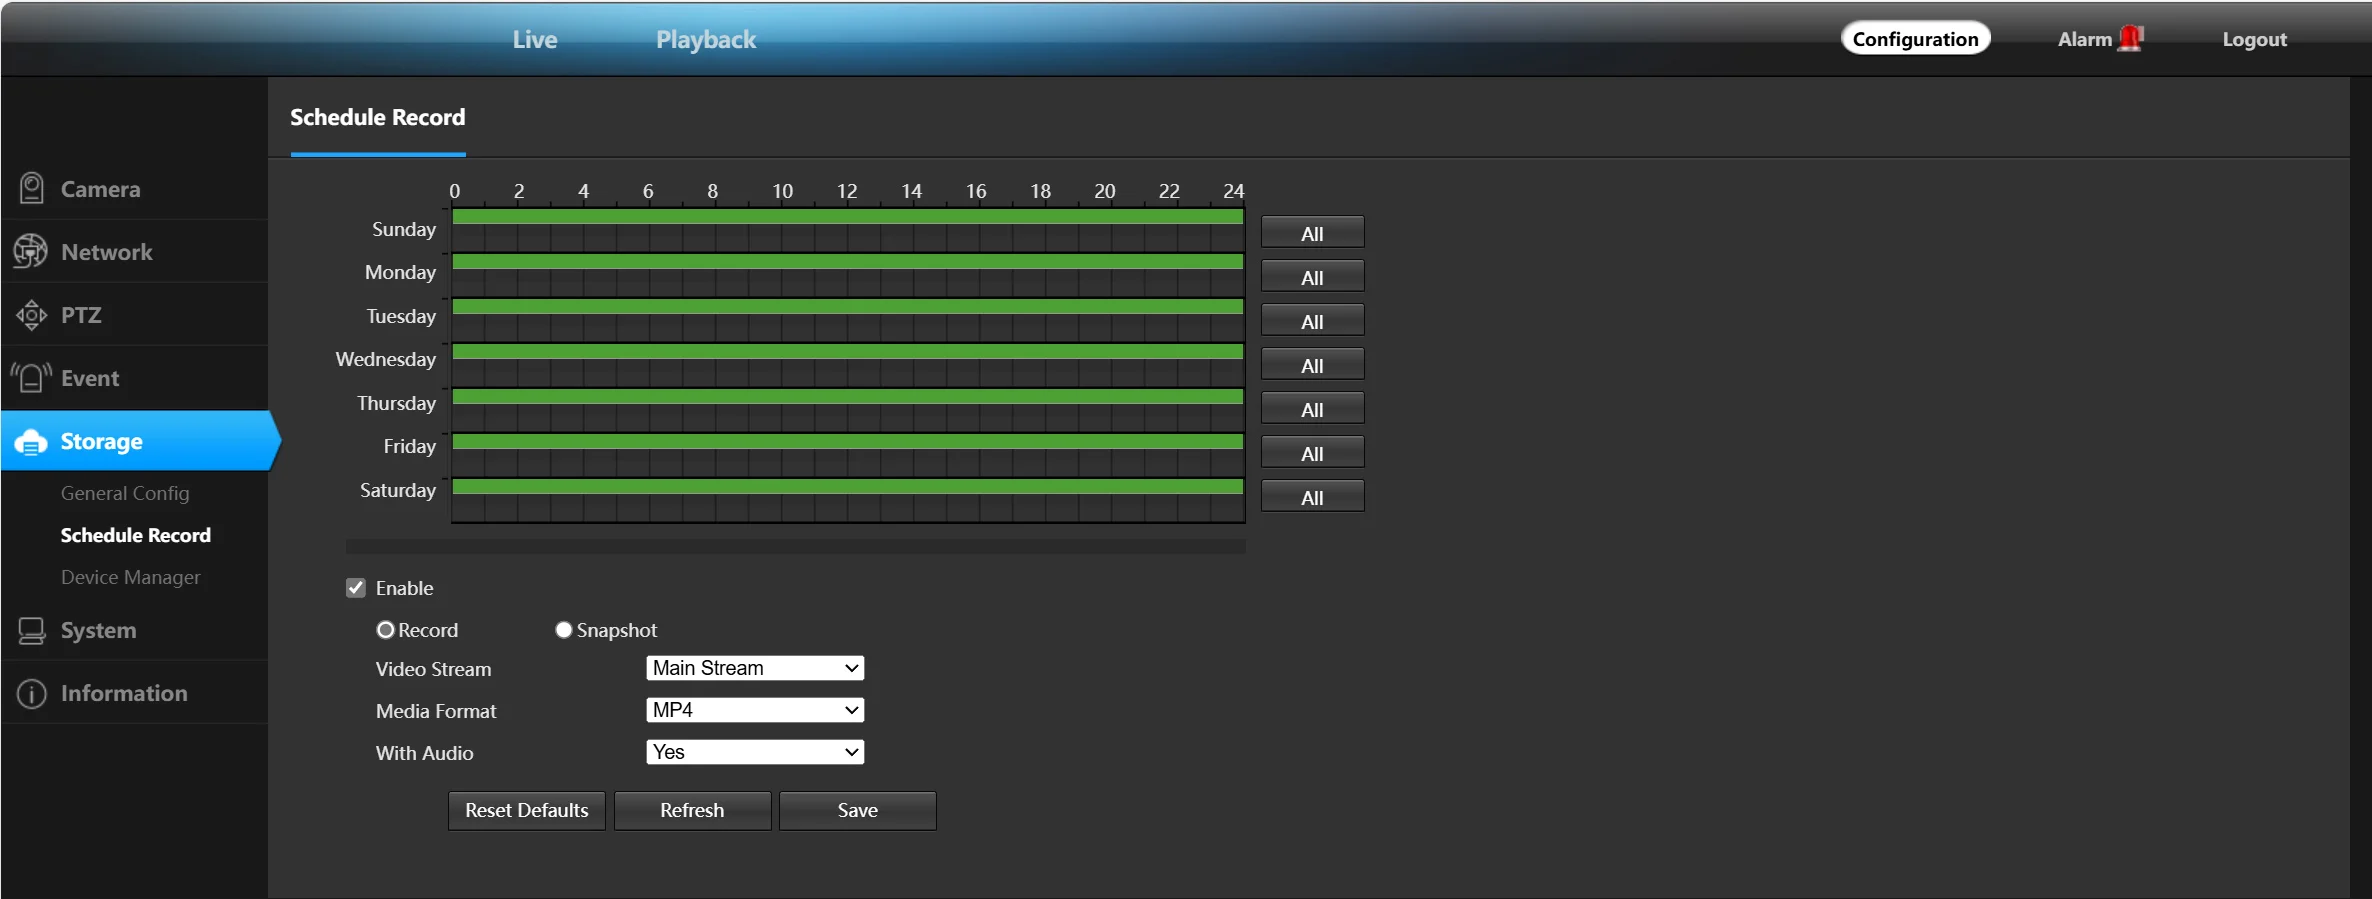Select the Snapshot radio button
This screenshot has height=899, width=2372.
pyautogui.click(x=564, y=630)
